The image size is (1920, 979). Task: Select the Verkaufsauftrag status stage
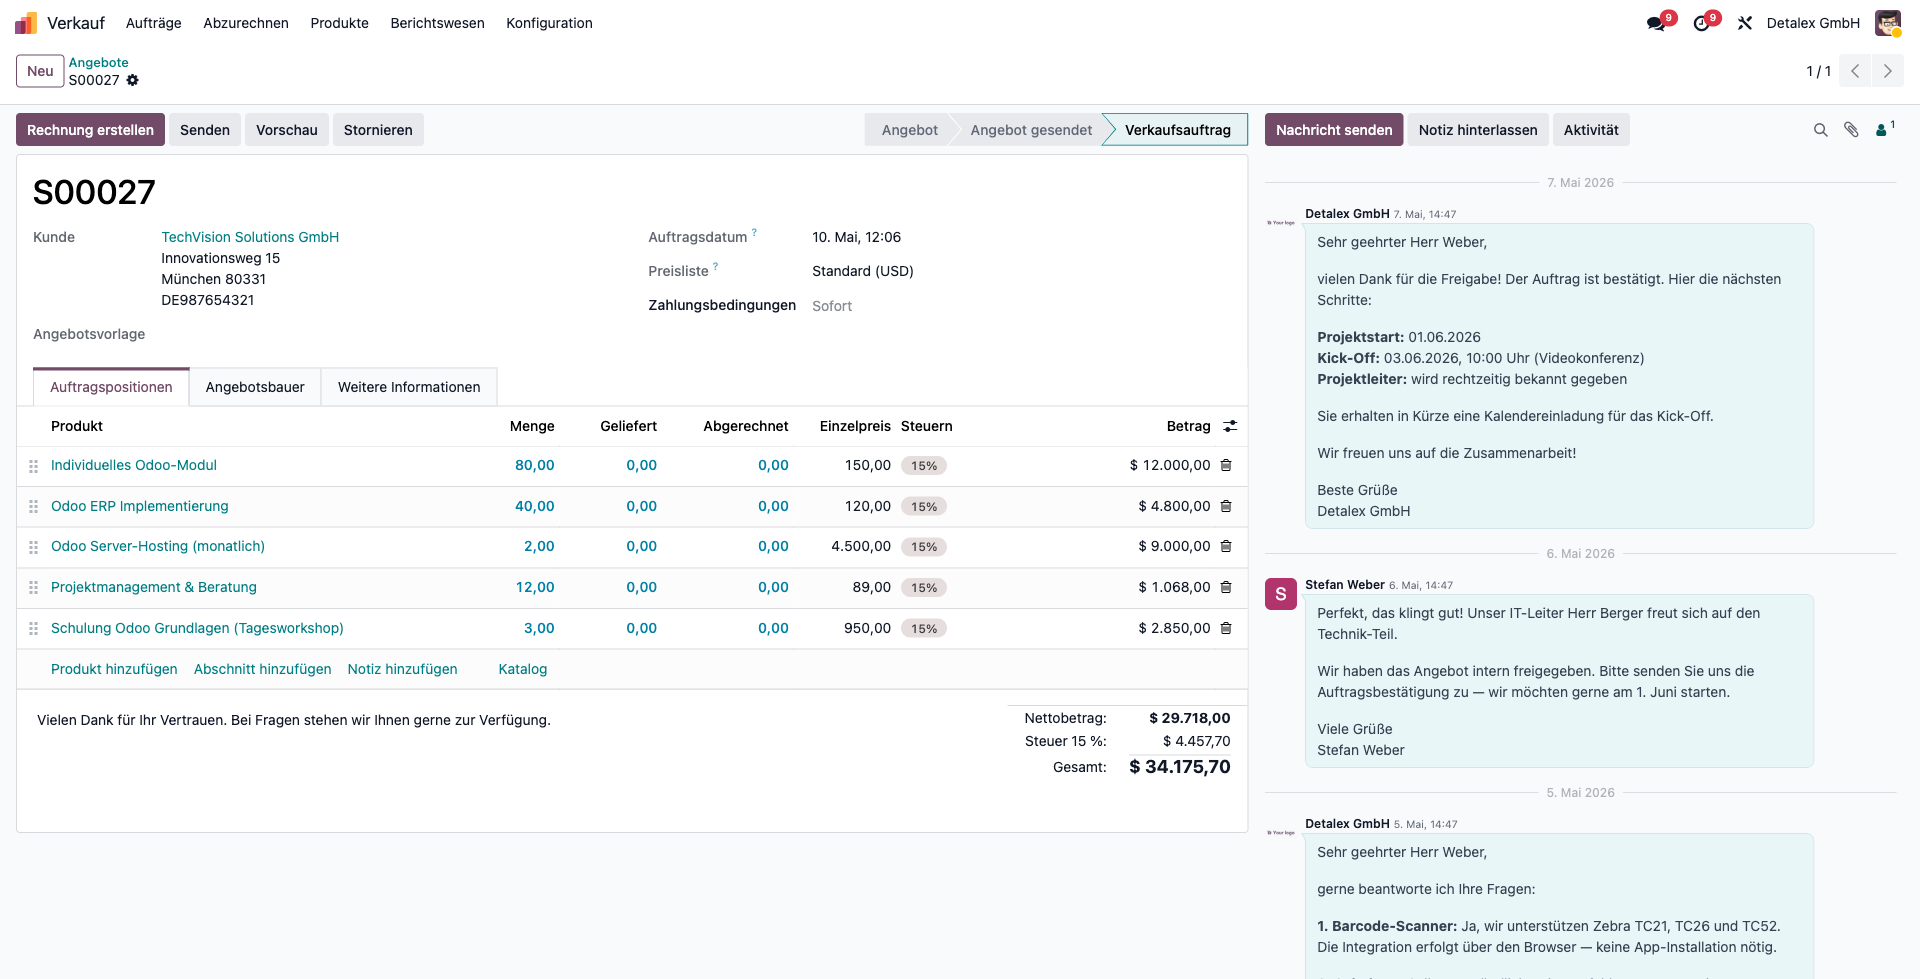click(1177, 130)
